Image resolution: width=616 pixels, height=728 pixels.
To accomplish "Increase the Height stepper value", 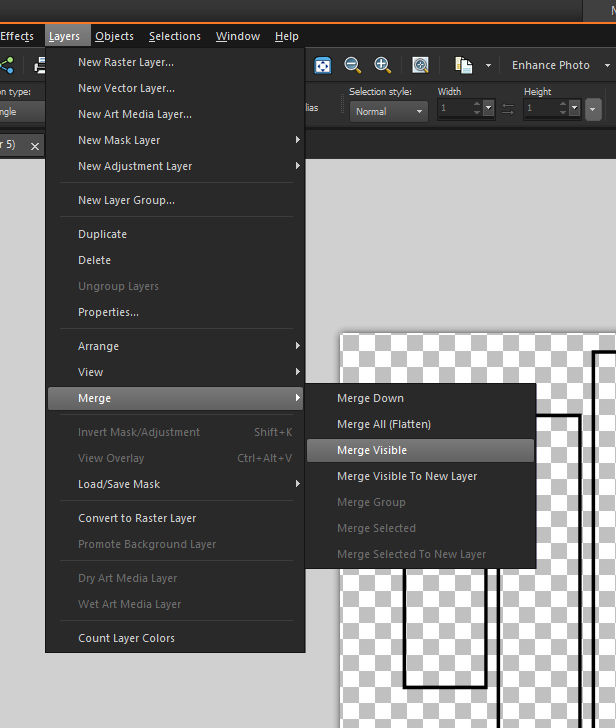I will pyautogui.click(x=563, y=104).
